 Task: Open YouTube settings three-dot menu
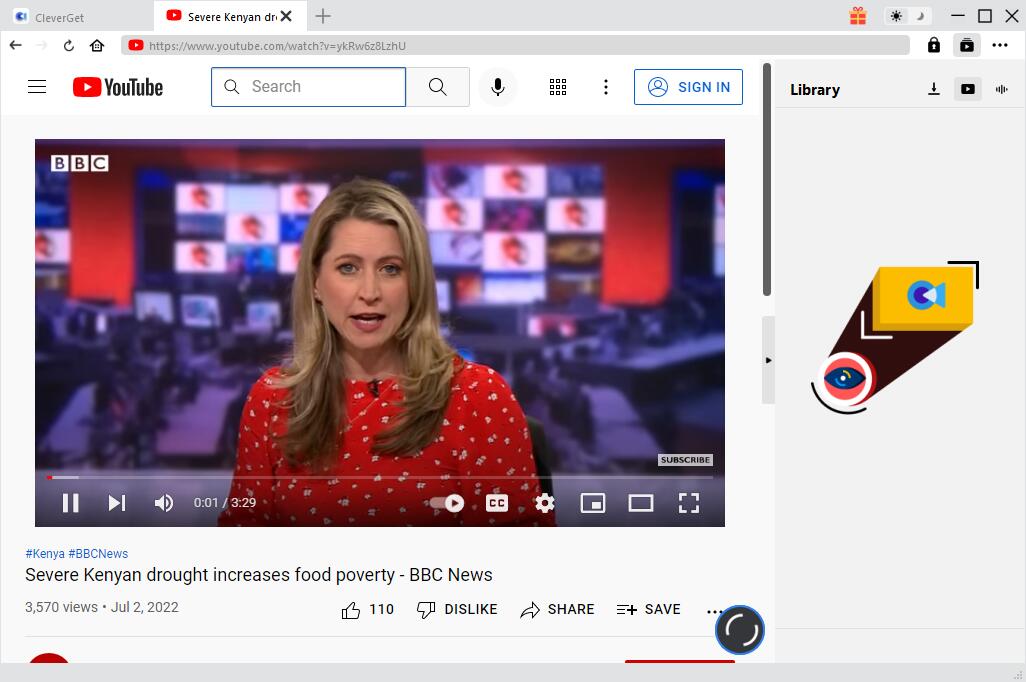coord(605,87)
